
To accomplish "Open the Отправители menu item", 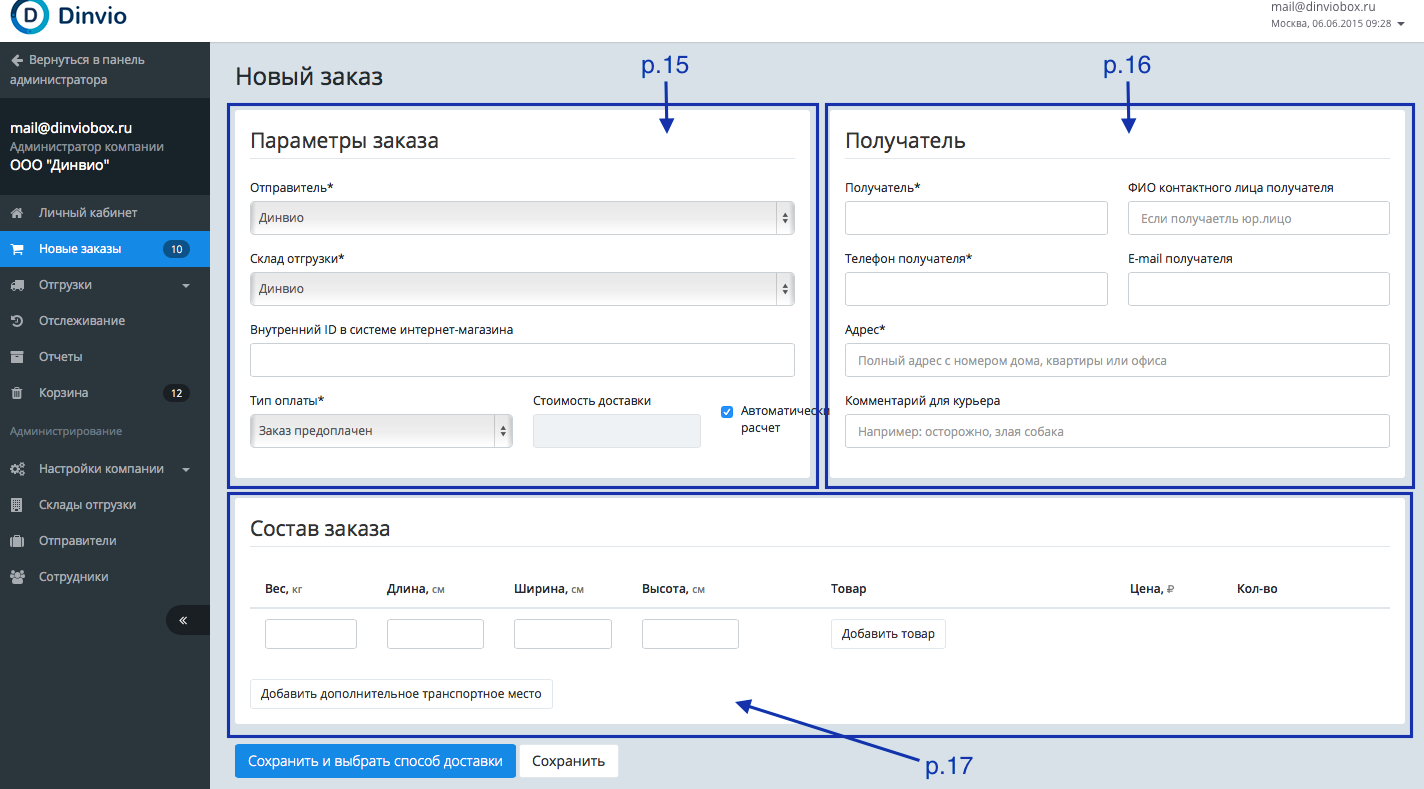I will pyautogui.click(x=105, y=541).
